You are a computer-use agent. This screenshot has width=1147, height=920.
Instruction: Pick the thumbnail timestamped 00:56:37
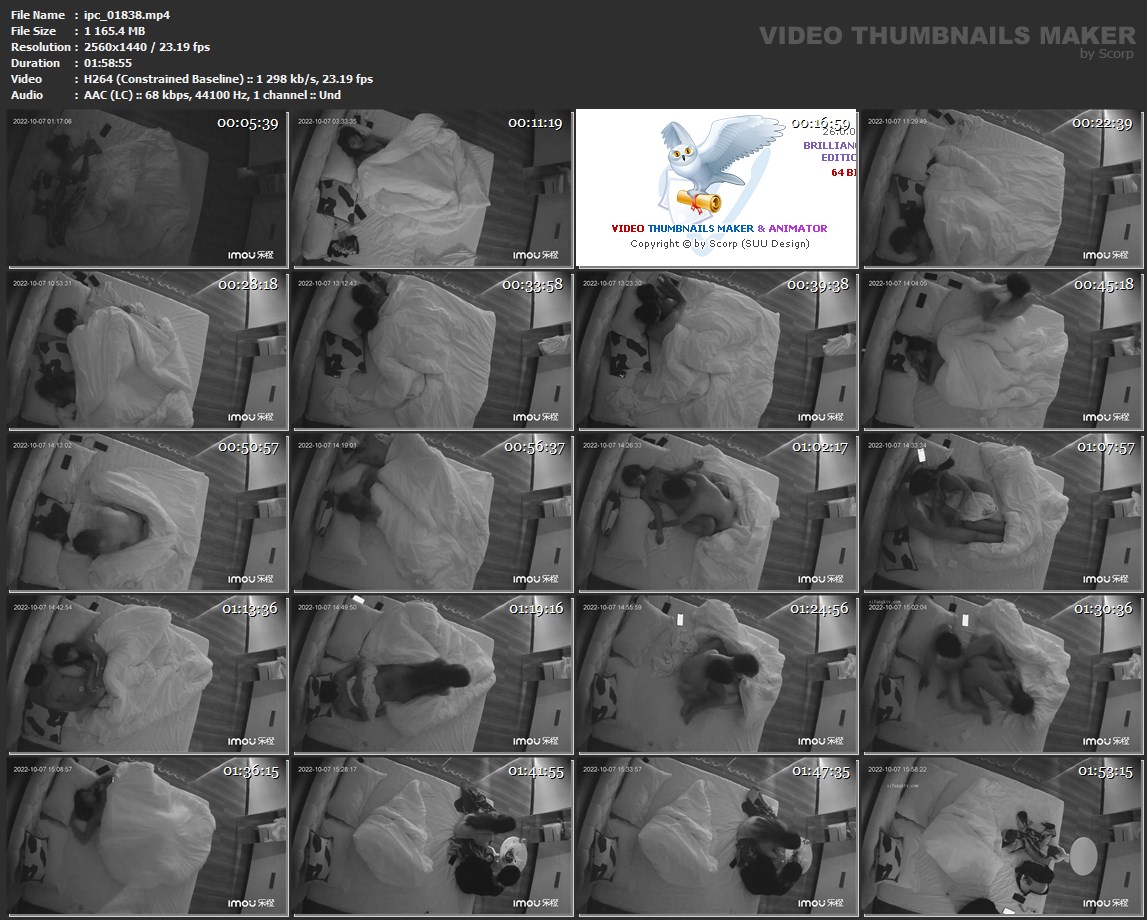point(432,512)
